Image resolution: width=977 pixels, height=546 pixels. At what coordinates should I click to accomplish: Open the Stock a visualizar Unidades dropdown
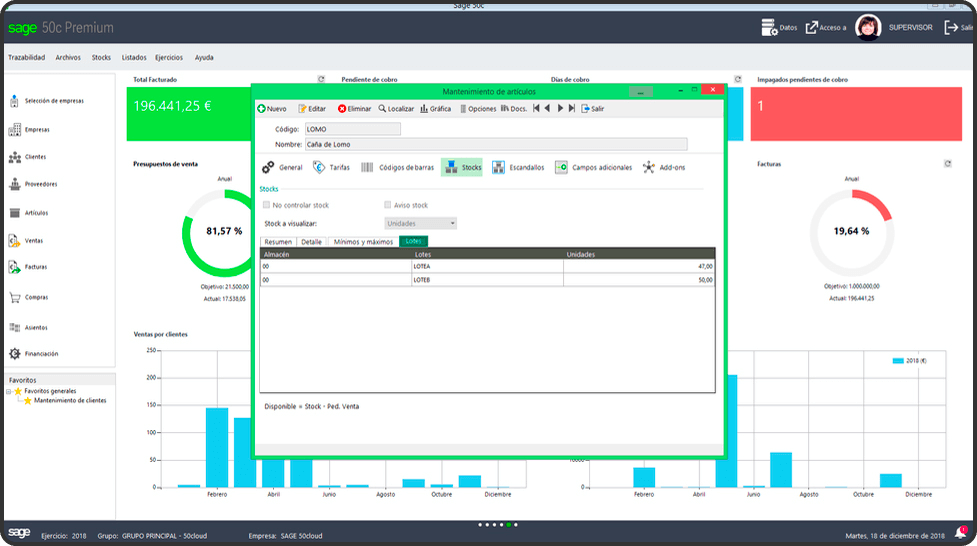coord(421,223)
